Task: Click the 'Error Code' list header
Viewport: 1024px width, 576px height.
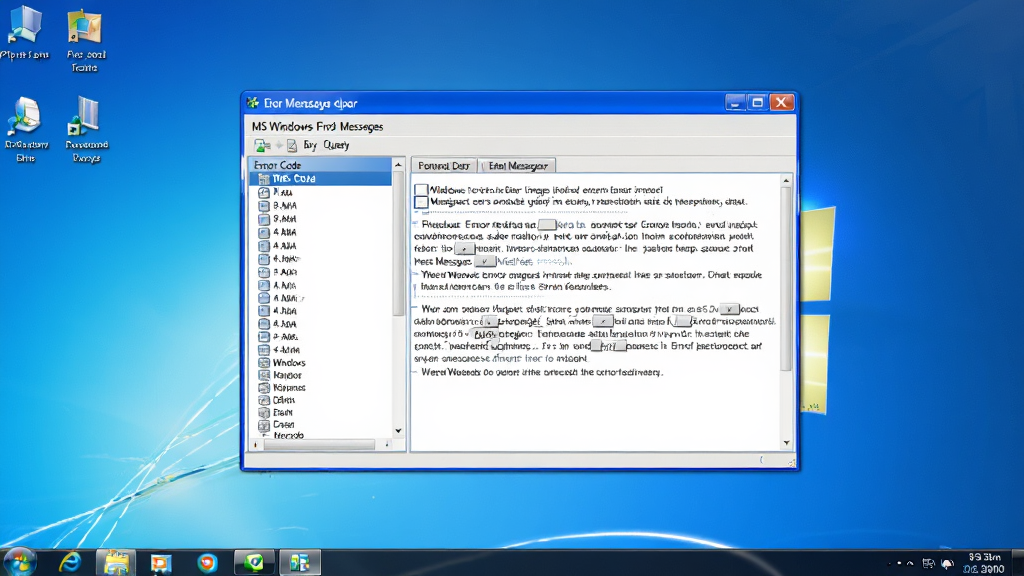Action: 320,165
